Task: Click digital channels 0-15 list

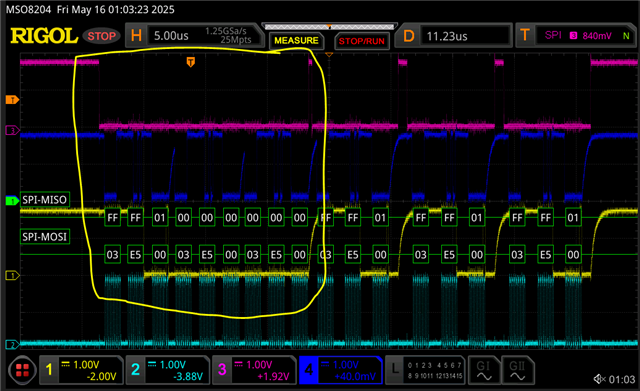Action: 435,370
